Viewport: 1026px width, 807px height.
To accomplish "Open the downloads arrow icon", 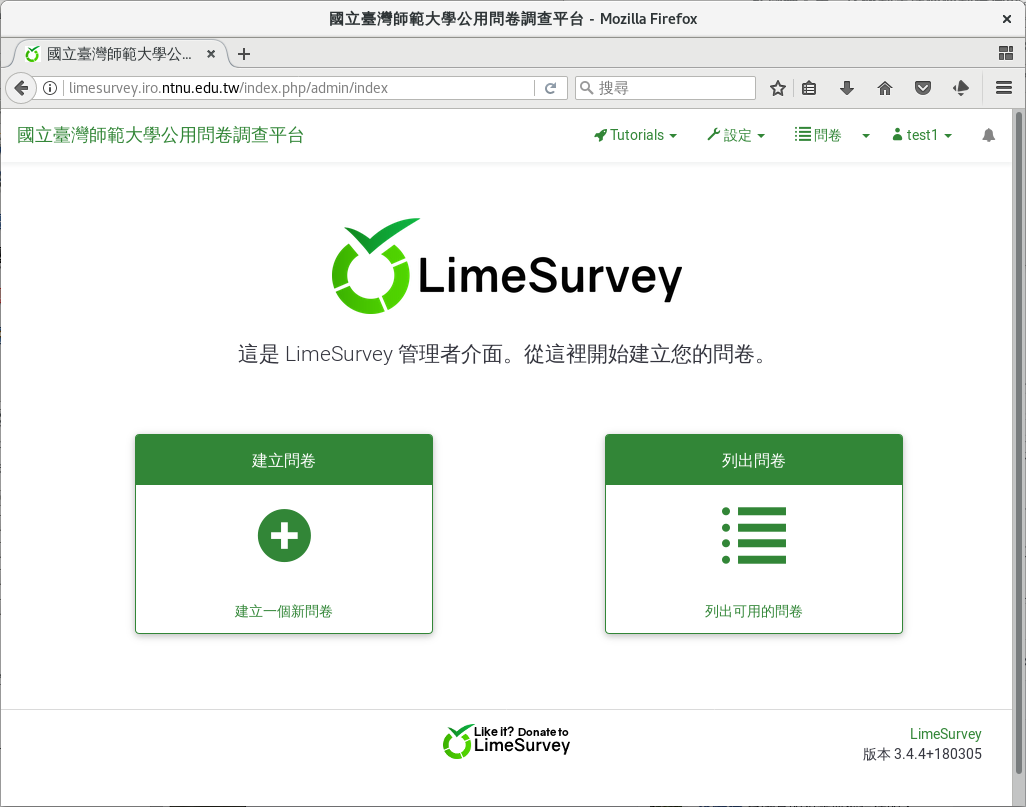I will pos(847,88).
